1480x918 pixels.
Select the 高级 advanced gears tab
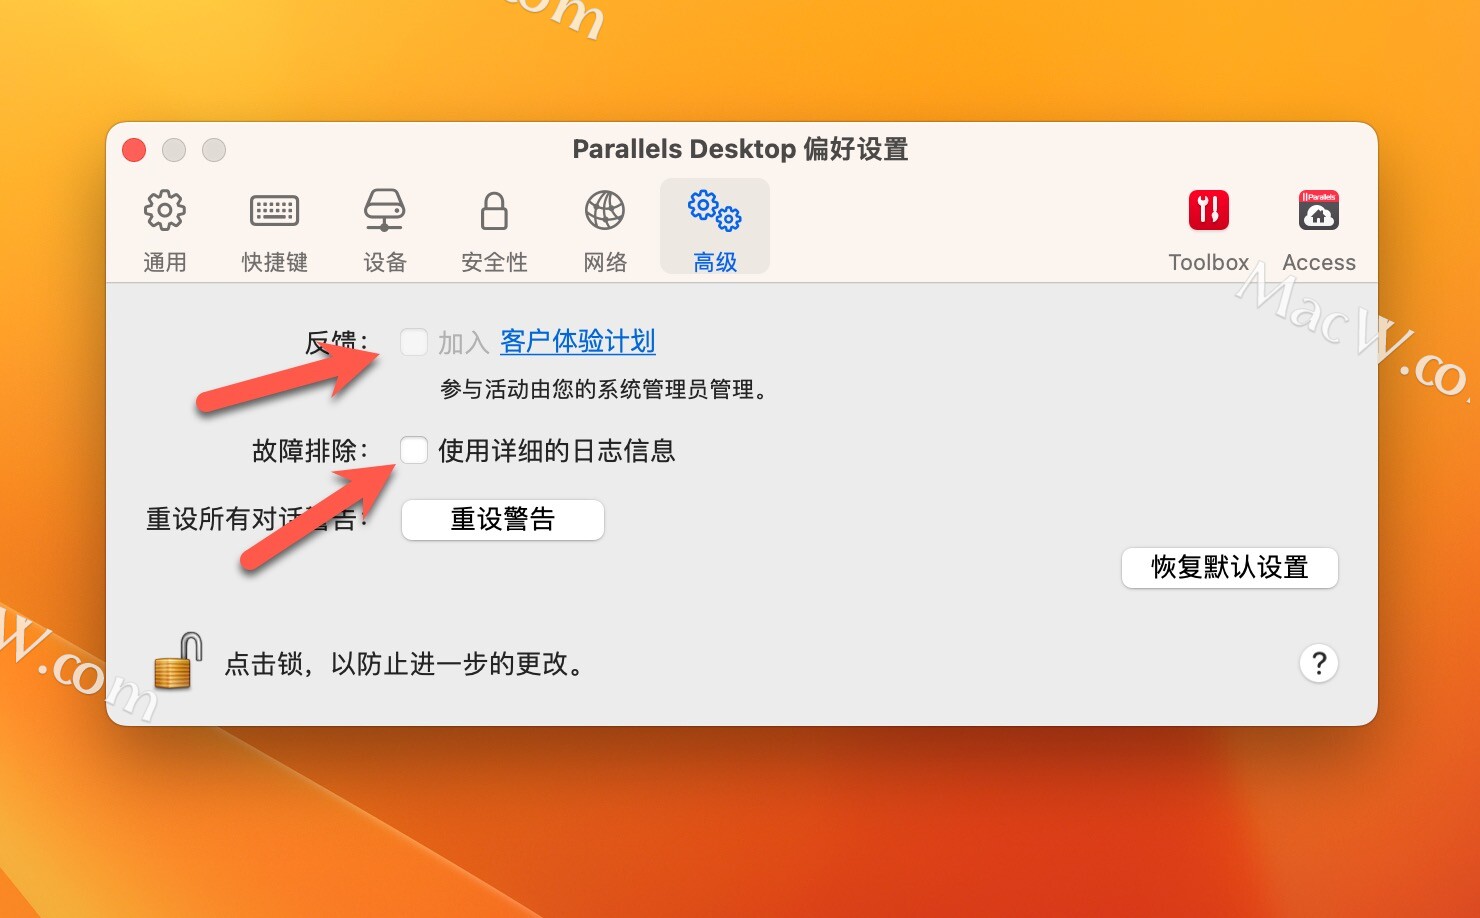pyautogui.click(x=715, y=227)
